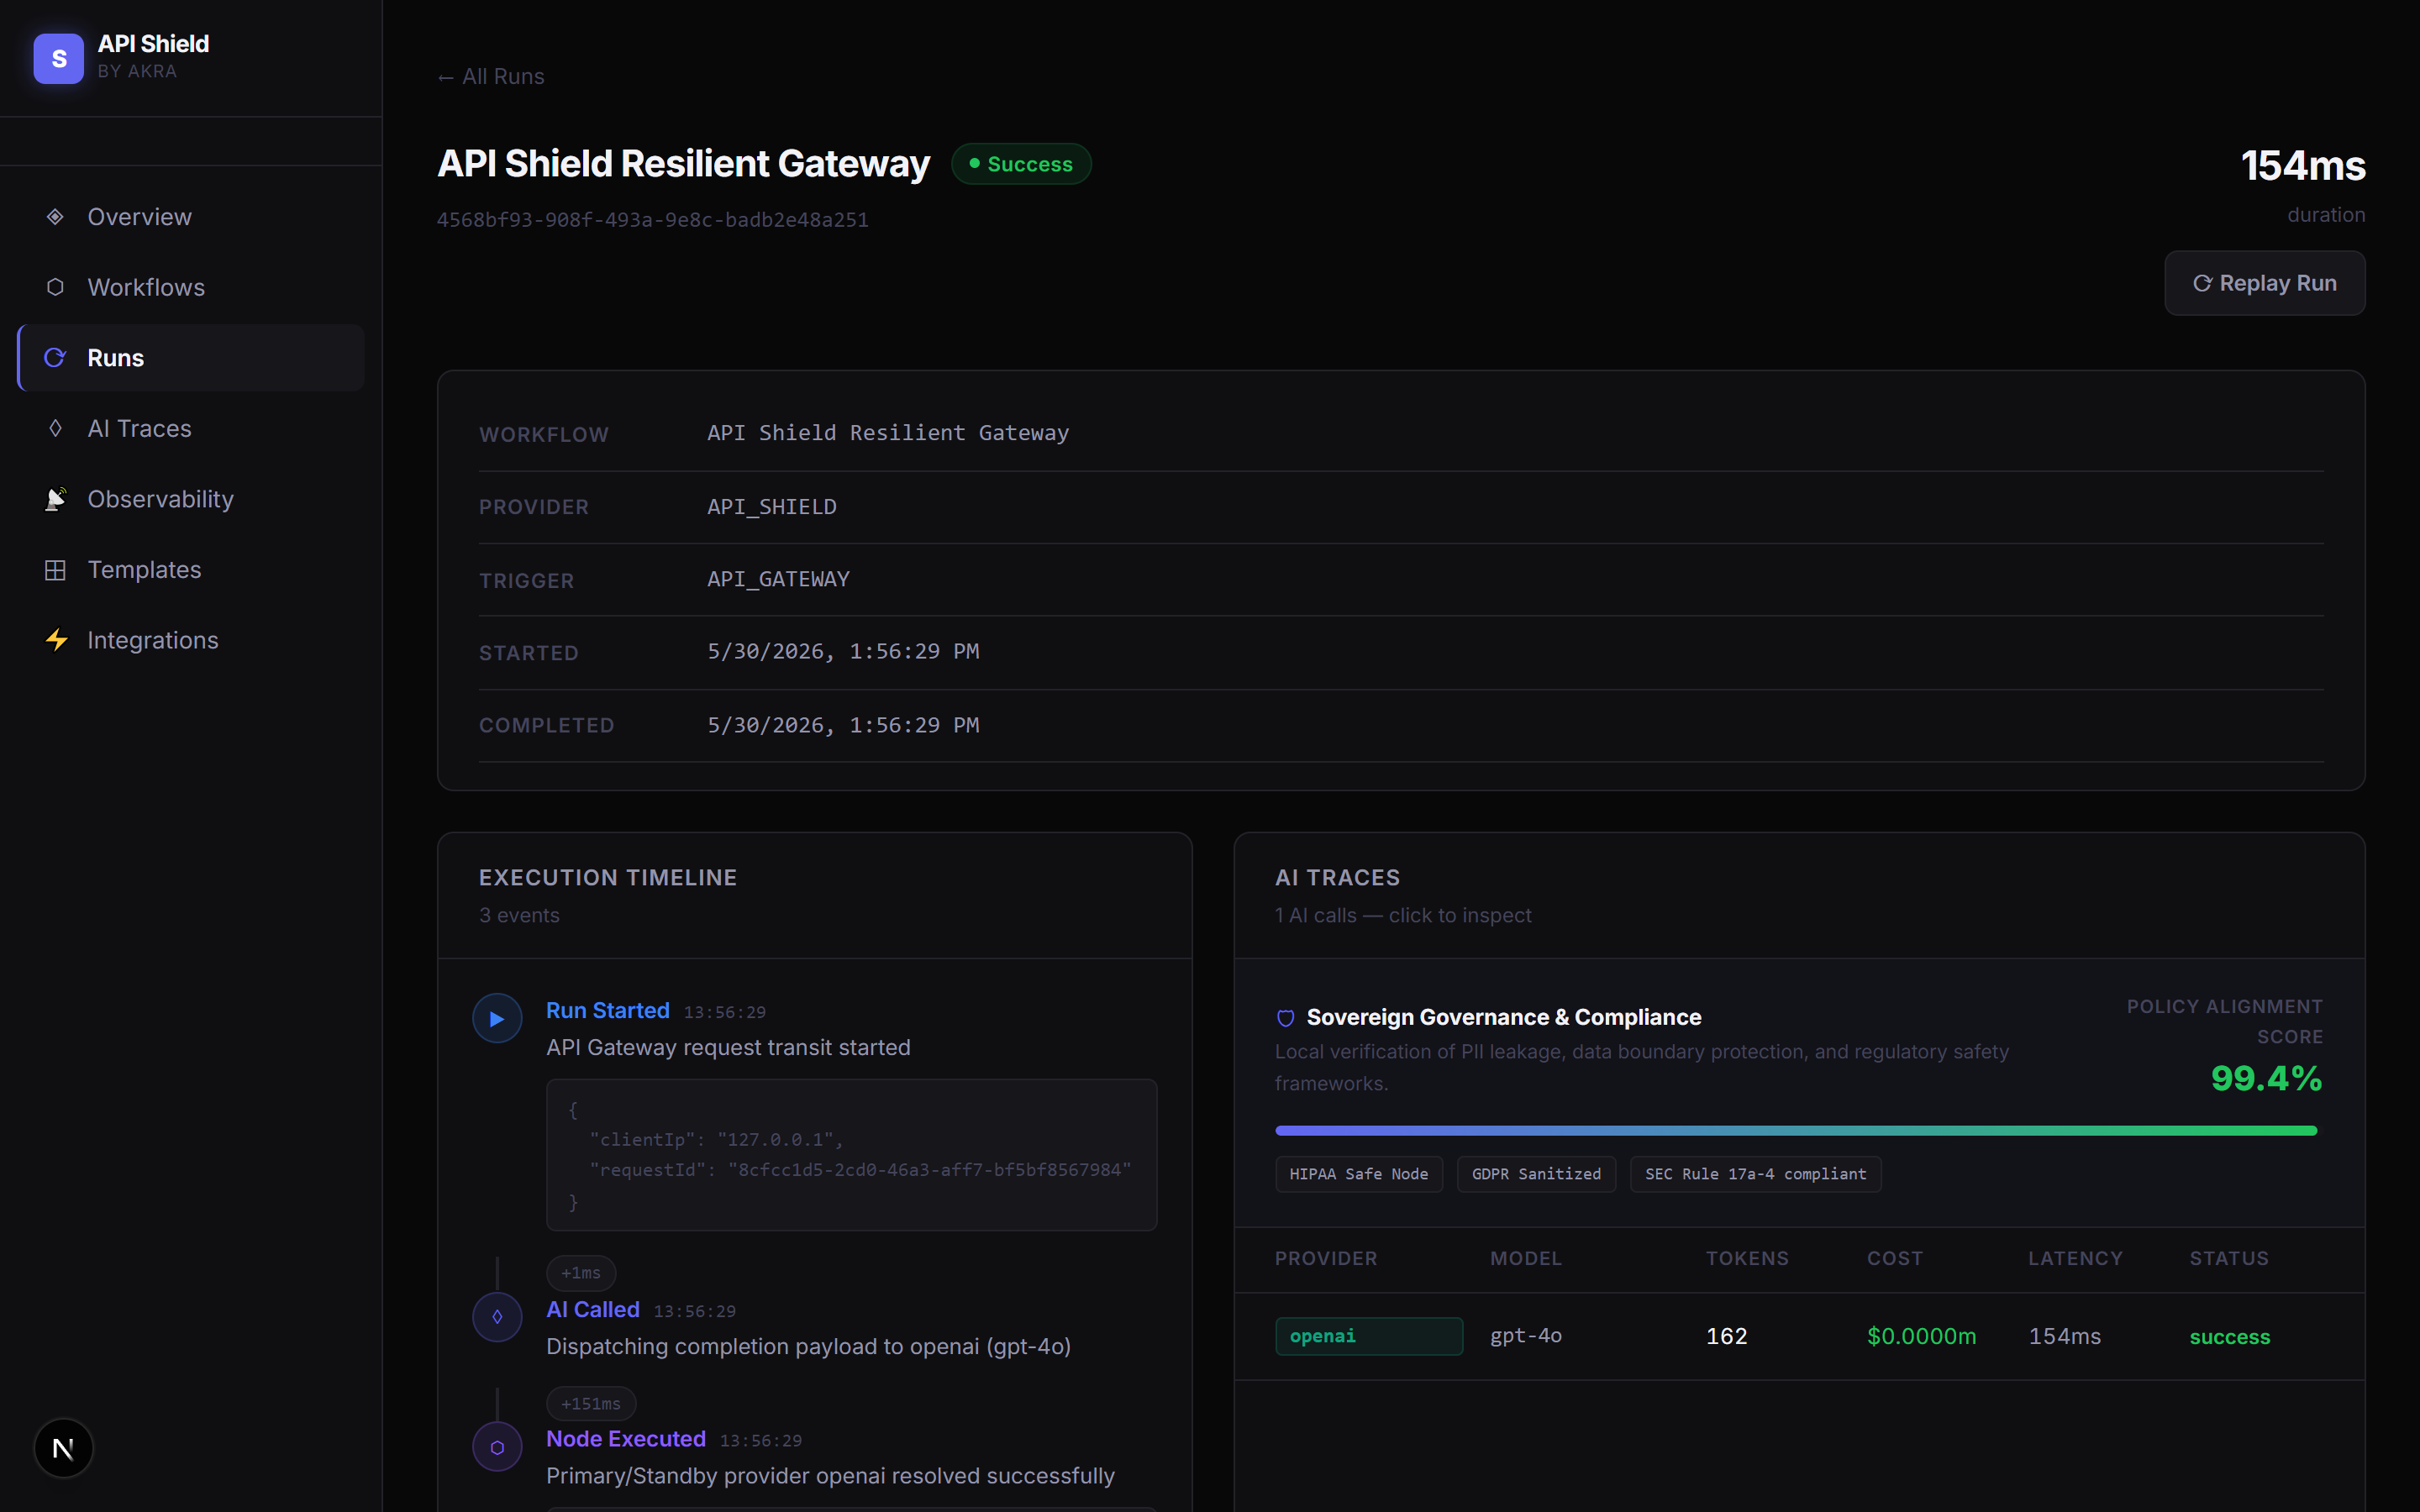Click the openai provider badge

tap(1369, 1336)
